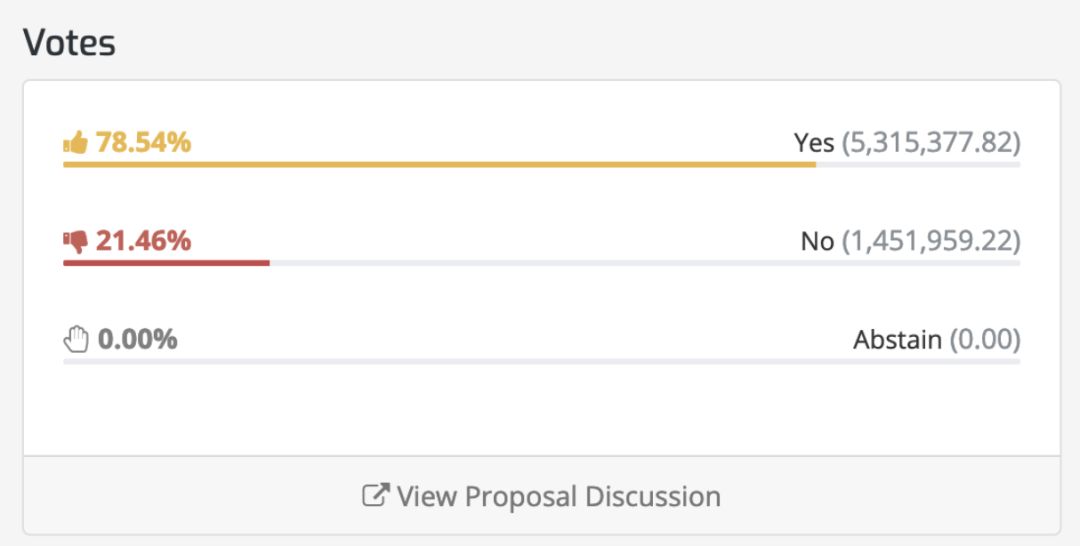Click the external link icon
This screenshot has width=1080, height=546.
[375, 495]
